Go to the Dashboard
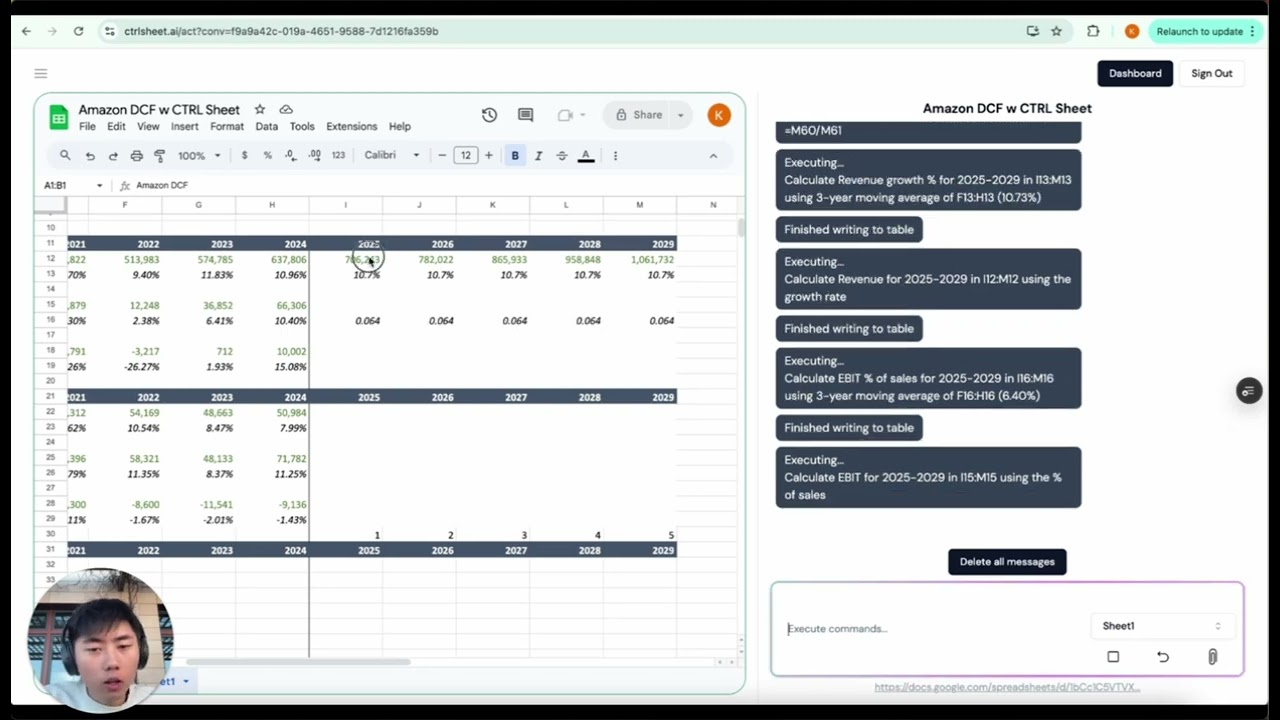1280x720 pixels. click(x=1135, y=73)
